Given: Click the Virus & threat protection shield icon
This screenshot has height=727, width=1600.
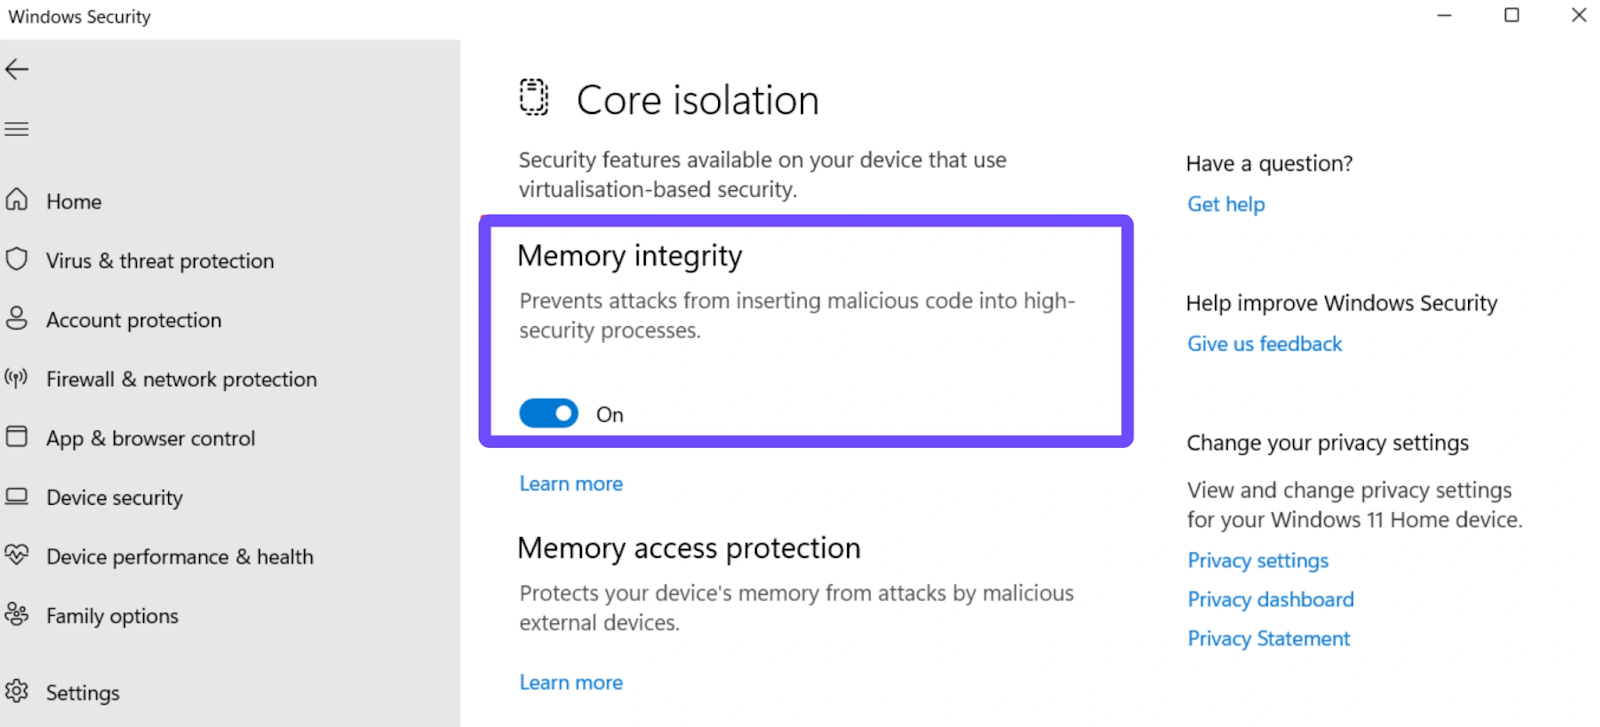Looking at the screenshot, I should (x=17, y=260).
